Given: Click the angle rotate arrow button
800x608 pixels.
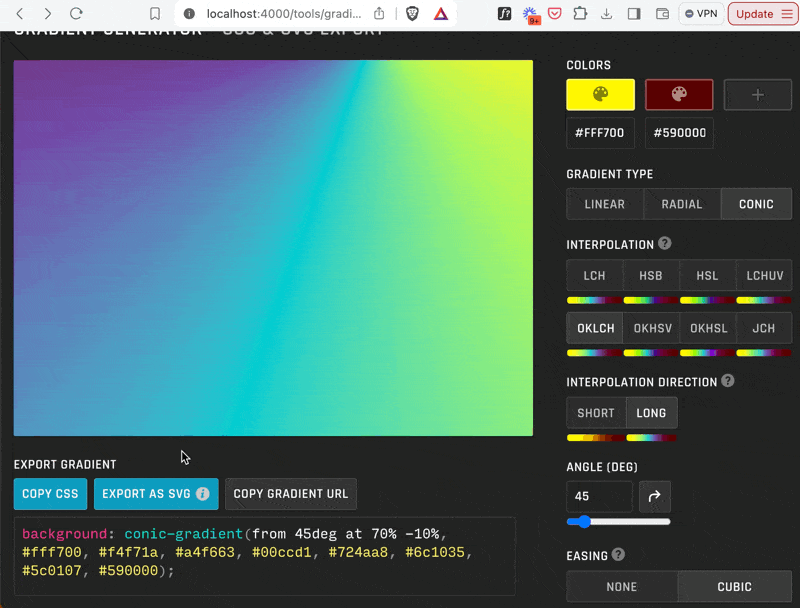Looking at the screenshot, I should tap(655, 496).
